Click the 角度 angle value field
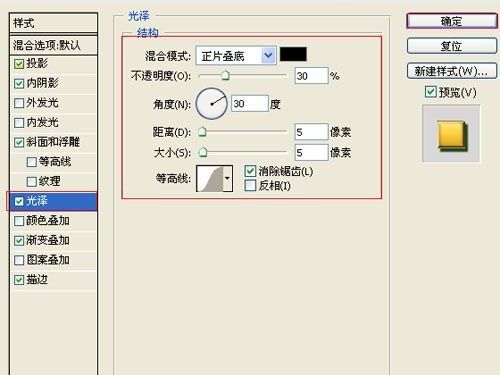 (x=250, y=104)
